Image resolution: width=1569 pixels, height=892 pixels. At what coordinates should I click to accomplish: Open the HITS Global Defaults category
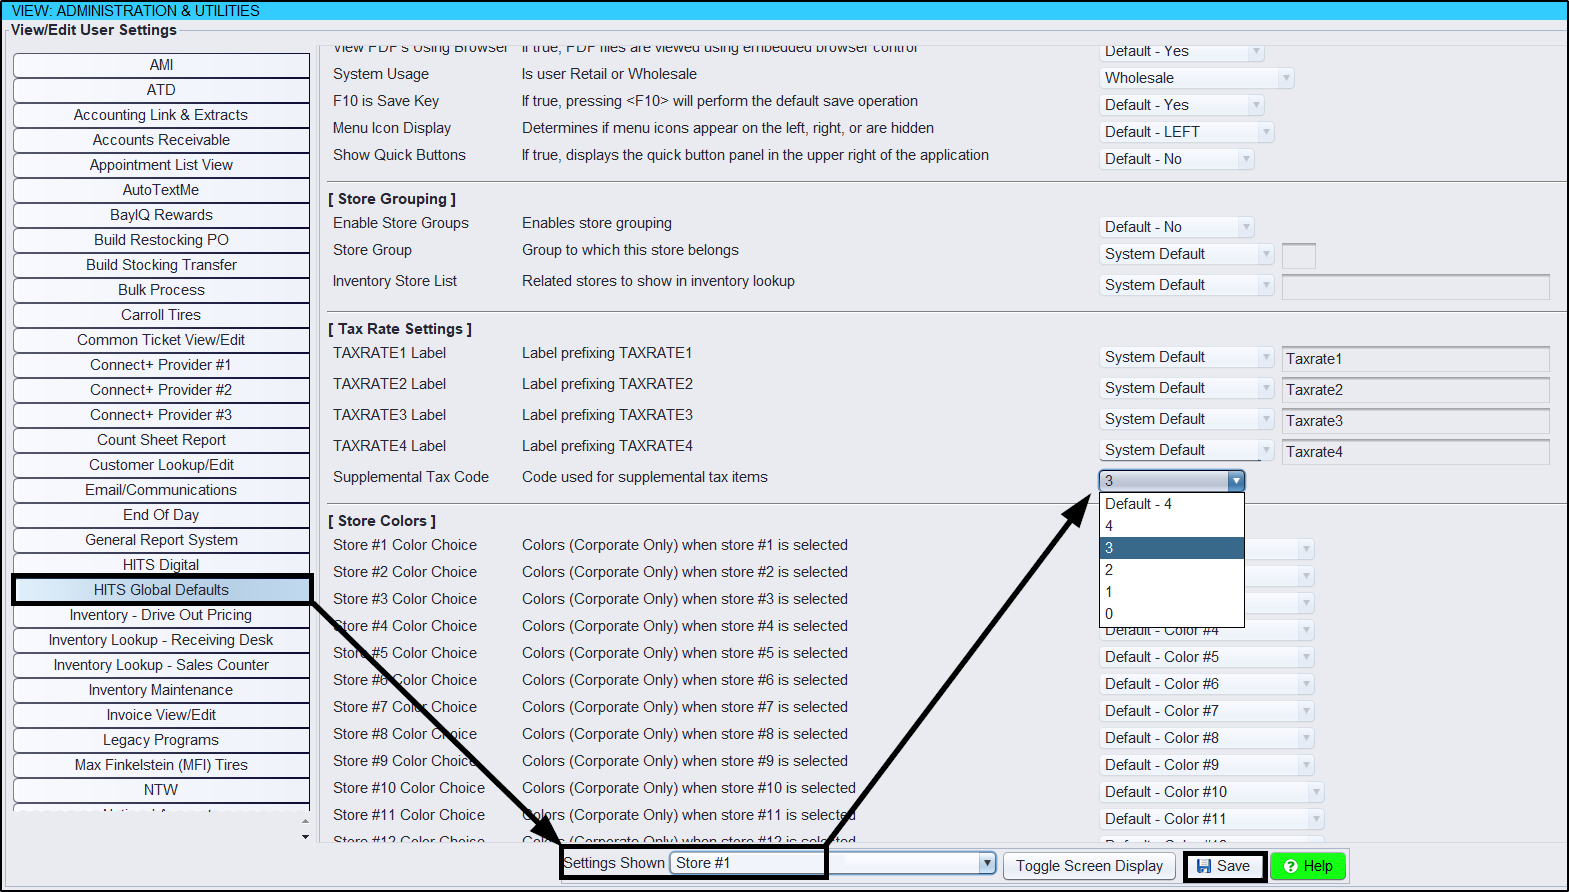tap(161, 590)
